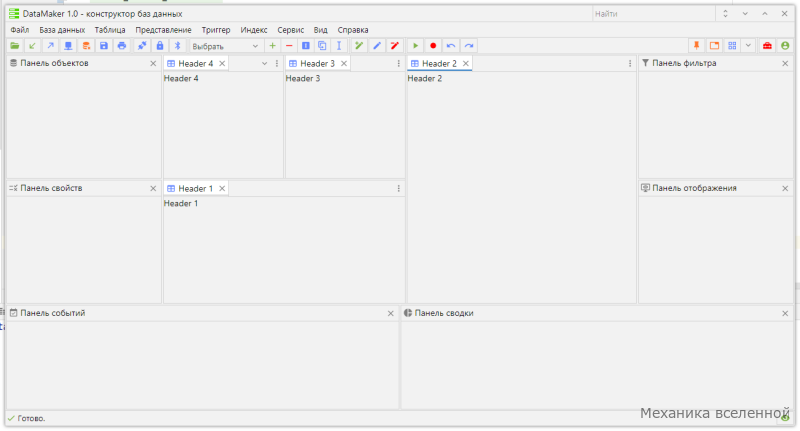
Task: Open the Таблица menu
Action: point(110,30)
